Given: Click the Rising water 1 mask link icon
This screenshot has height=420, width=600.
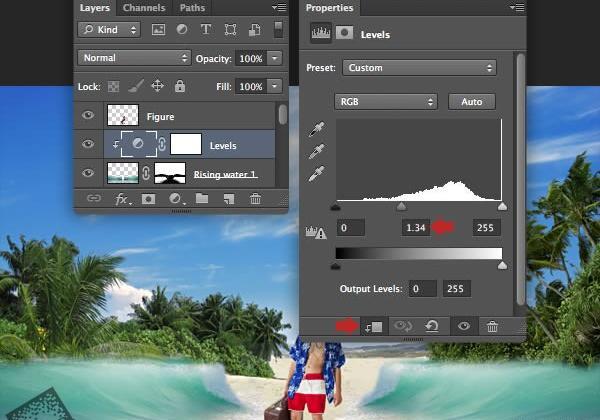Looking at the screenshot, I should pos(146,173).
